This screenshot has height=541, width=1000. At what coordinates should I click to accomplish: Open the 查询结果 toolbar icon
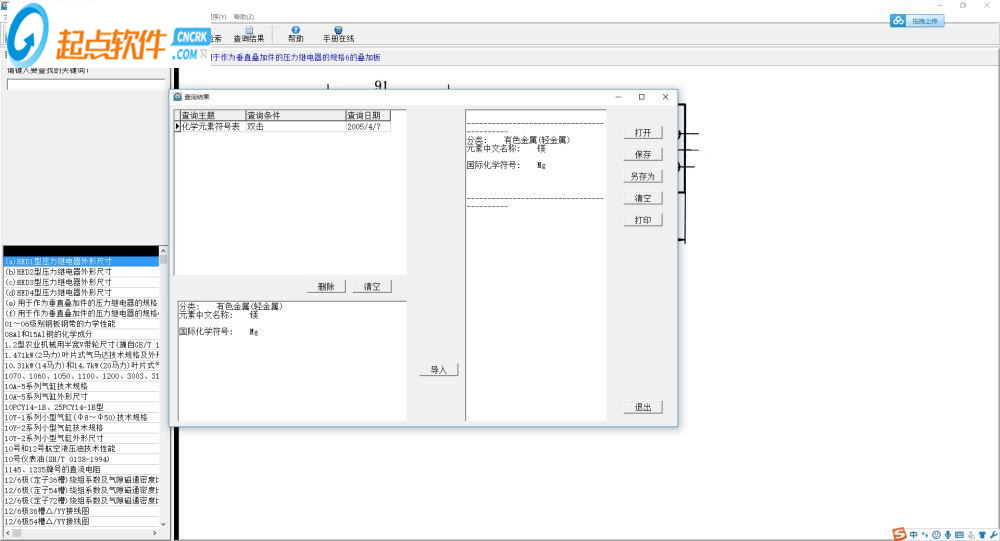click(249, 34)
